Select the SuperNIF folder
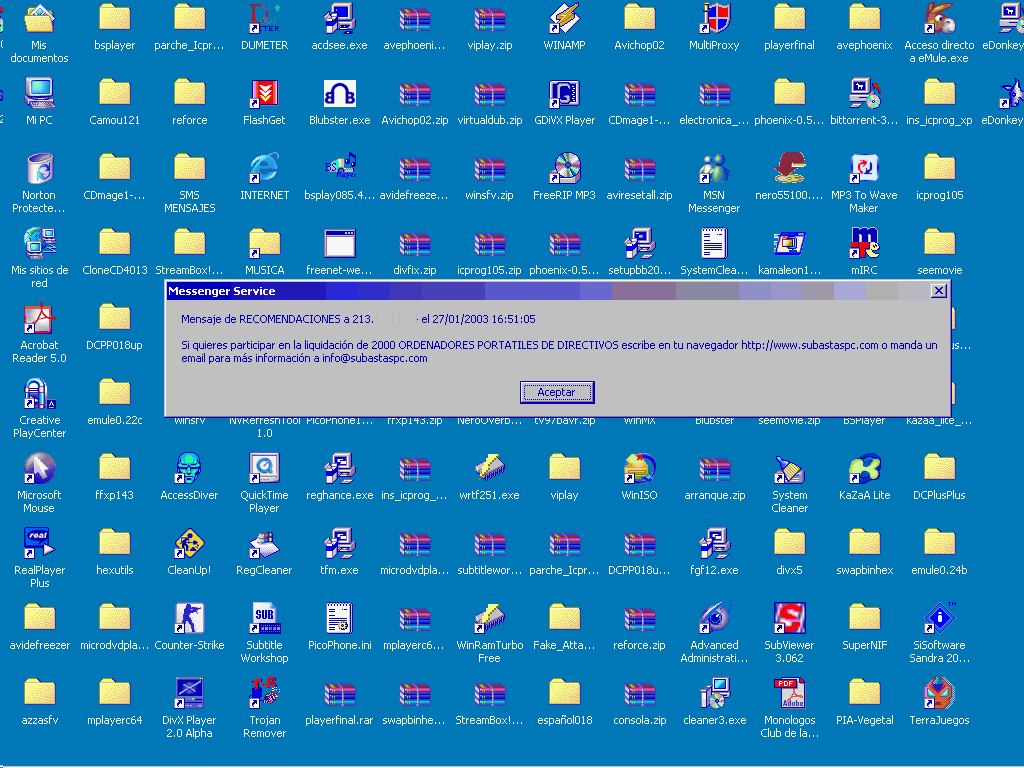 864,619
